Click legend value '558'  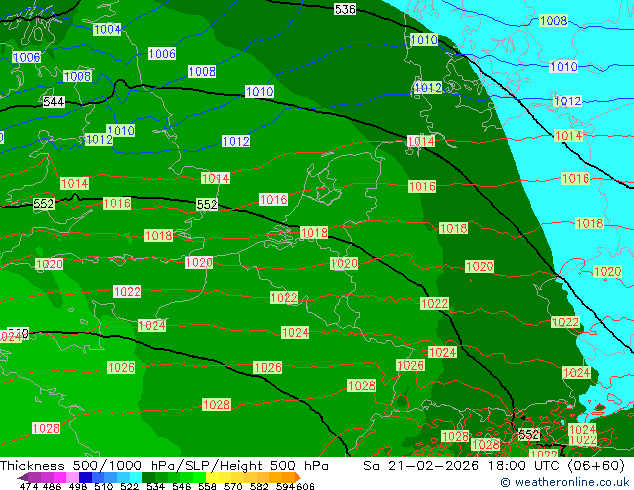pyautogui.click(x=207, y=486)
